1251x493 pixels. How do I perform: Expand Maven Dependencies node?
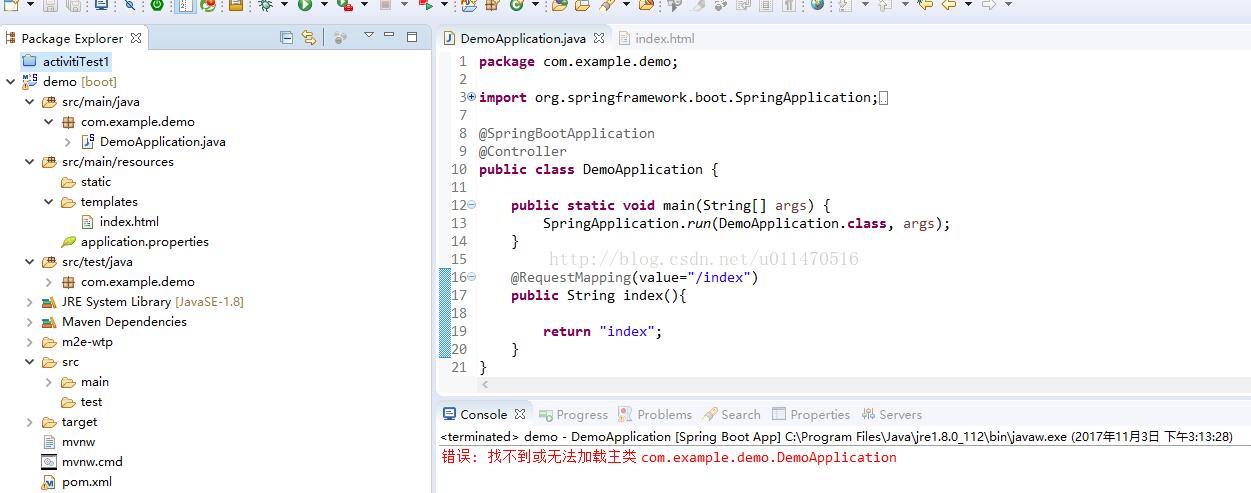(x=29, y=322)
